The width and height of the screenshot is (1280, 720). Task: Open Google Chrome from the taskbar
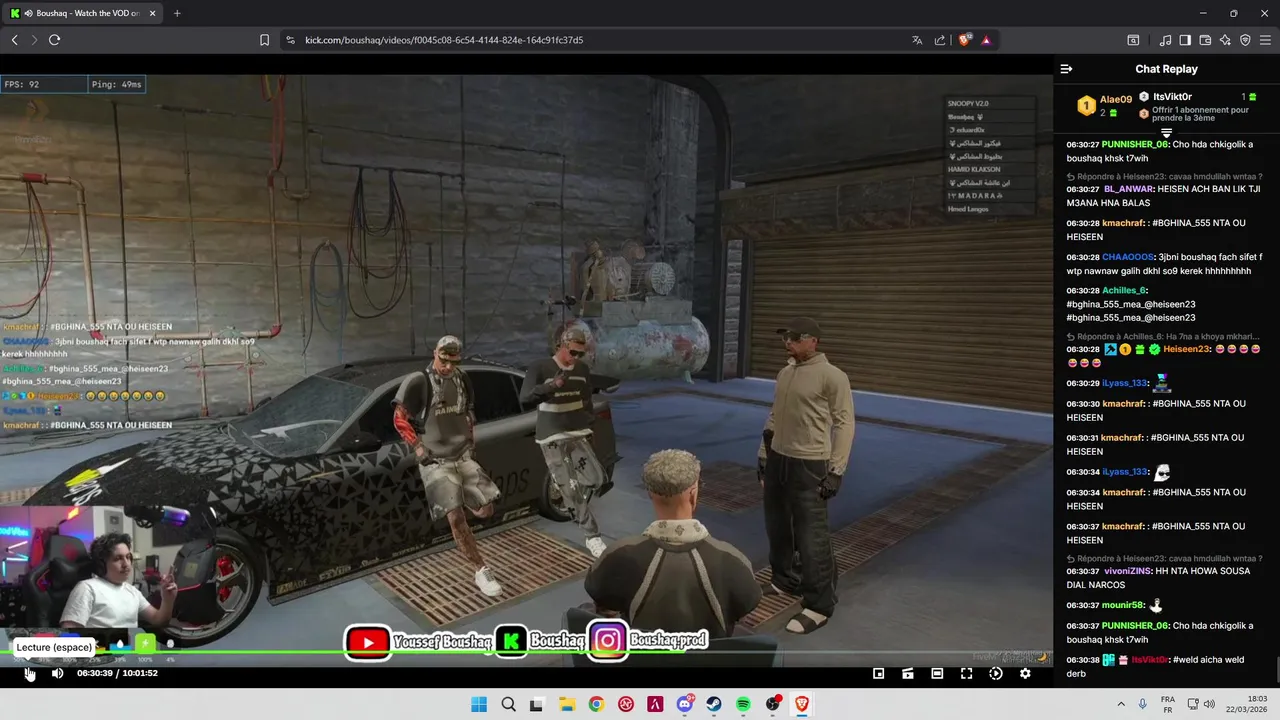[x=596, y=705]
